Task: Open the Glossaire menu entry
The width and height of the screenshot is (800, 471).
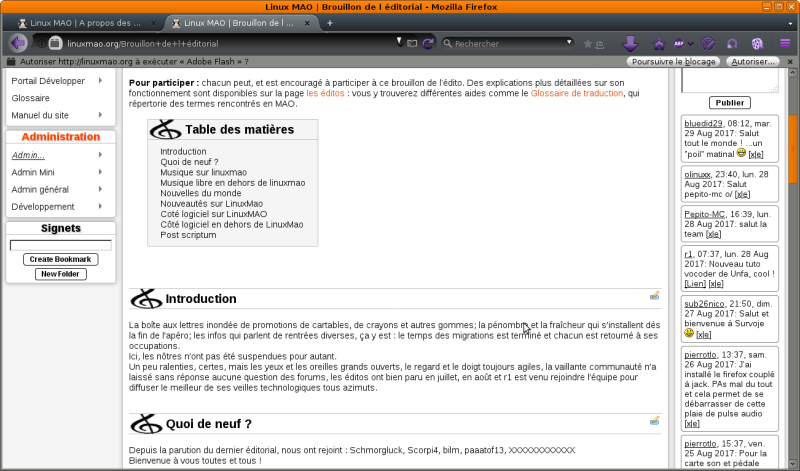Action: pyautogui.click(x=31, y=98)
